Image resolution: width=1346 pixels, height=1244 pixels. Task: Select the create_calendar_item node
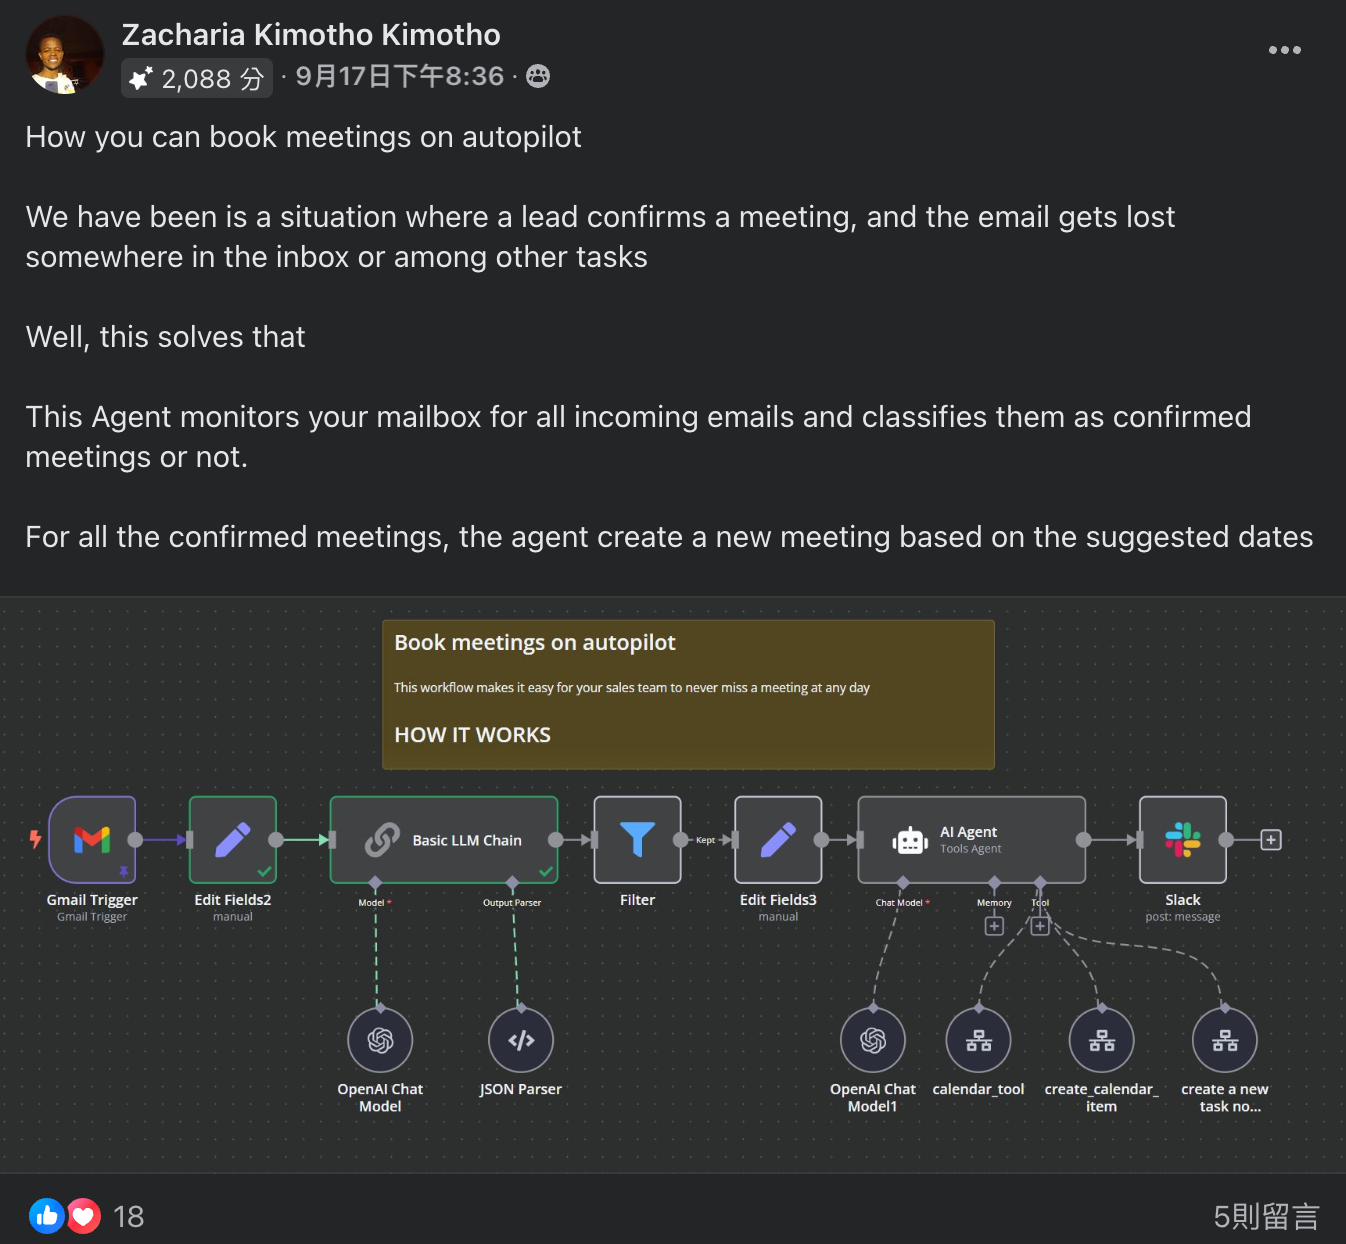(x=1102, y=1041)
